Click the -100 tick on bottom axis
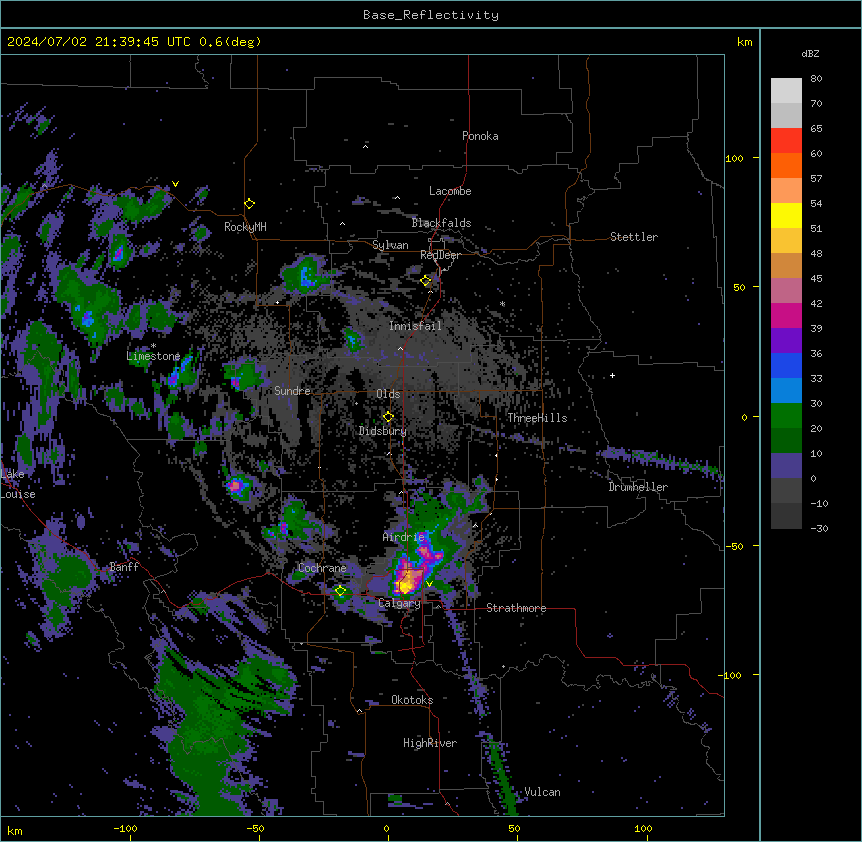This screenshot has width=862, height=842. [x=125, y=828]
